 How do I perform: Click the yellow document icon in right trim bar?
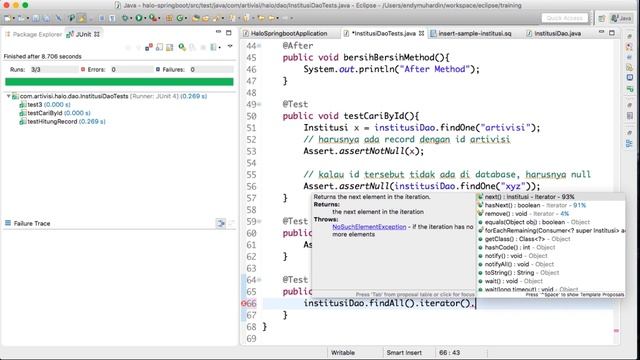tap(629, 67)
